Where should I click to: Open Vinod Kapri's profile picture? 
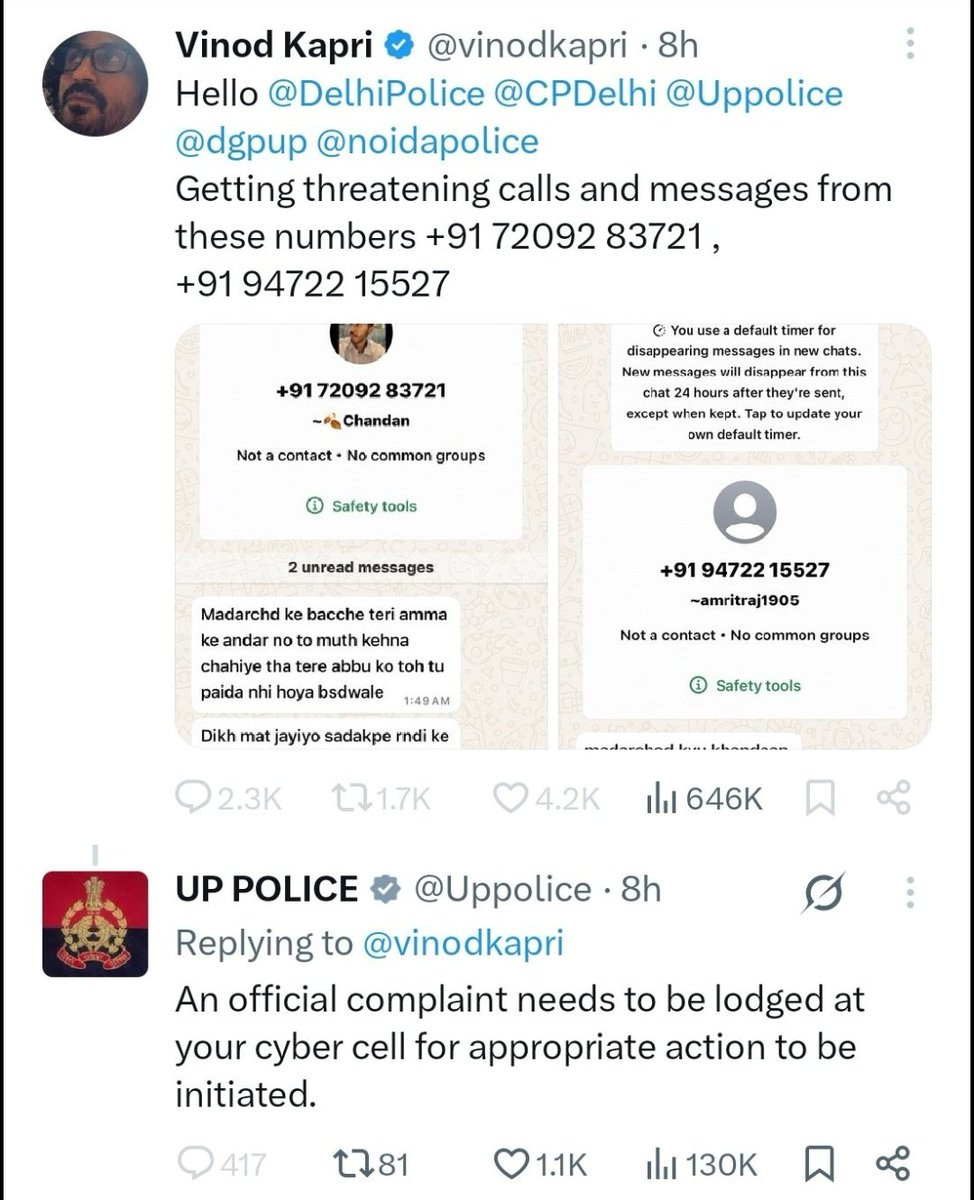(x=95, y=83)
